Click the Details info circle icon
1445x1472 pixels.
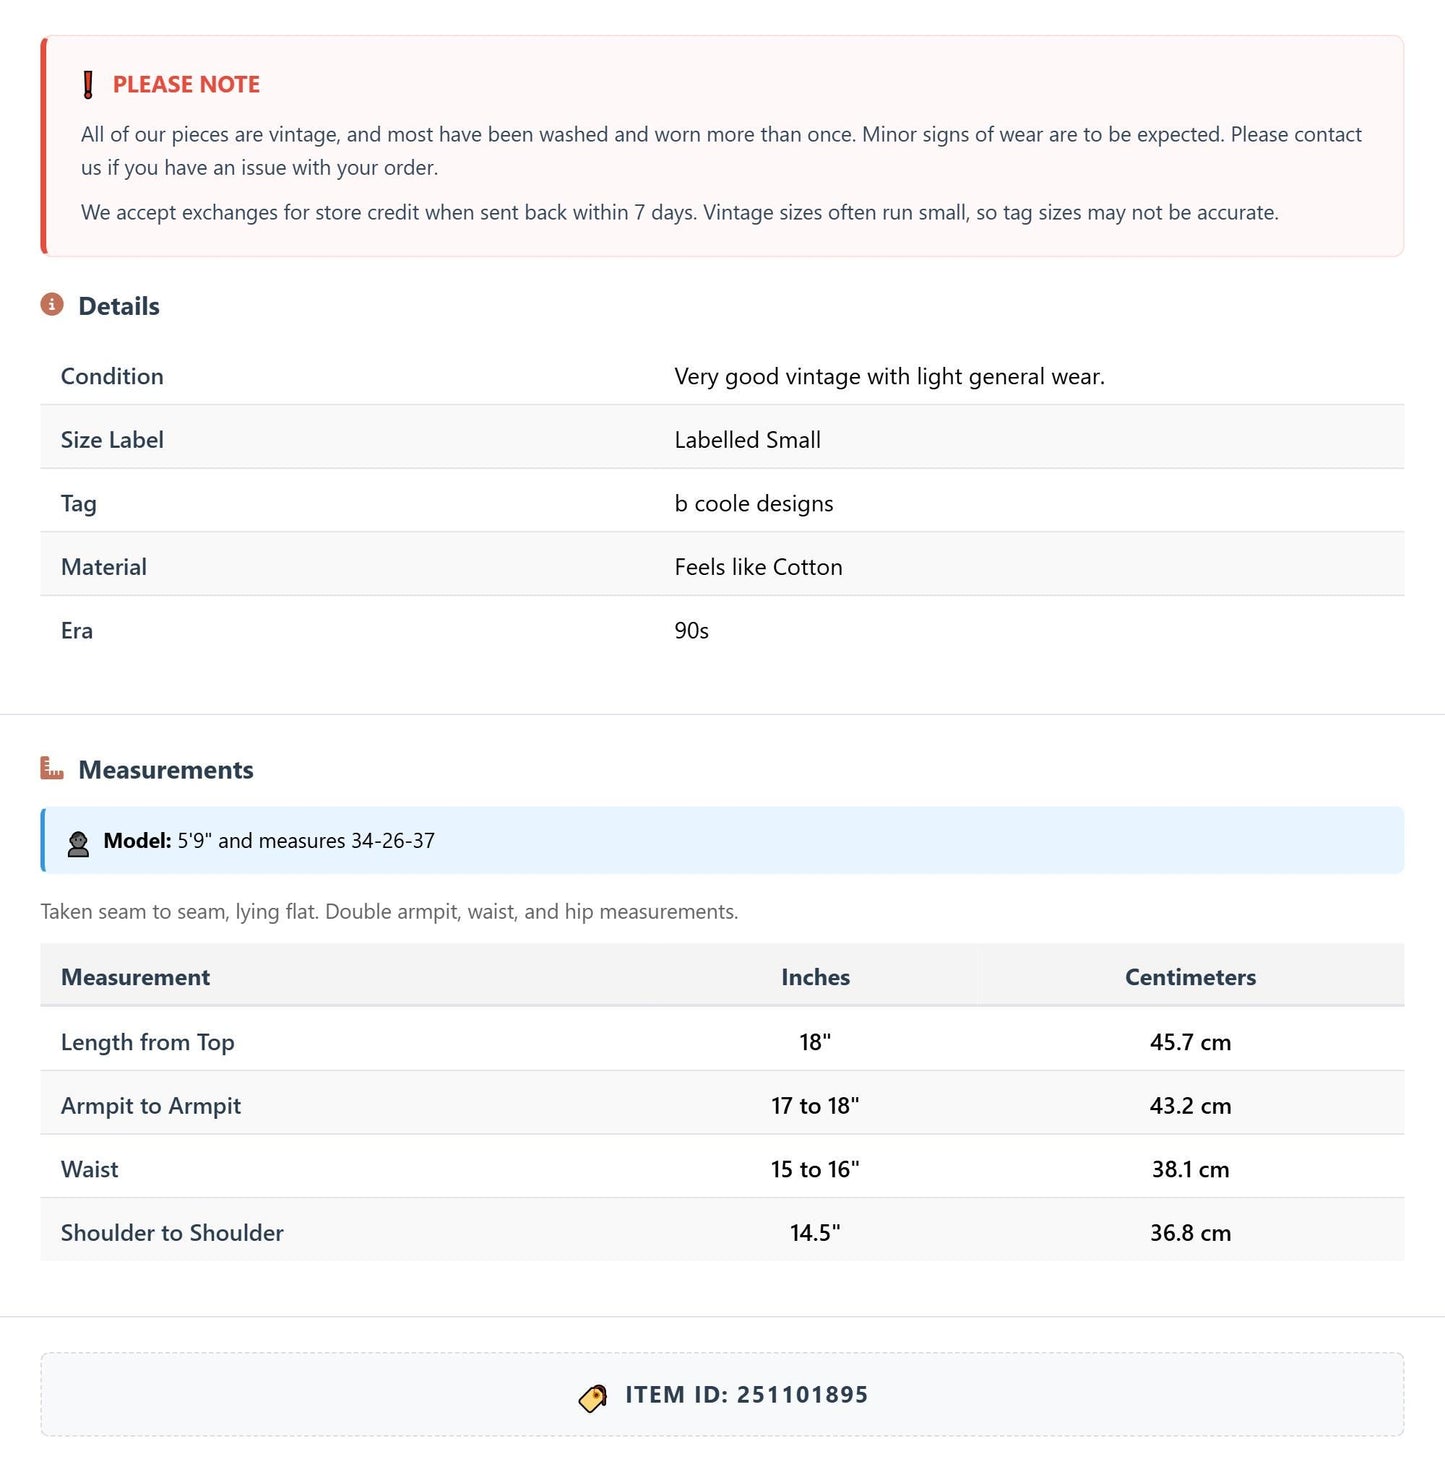(52, 304)
